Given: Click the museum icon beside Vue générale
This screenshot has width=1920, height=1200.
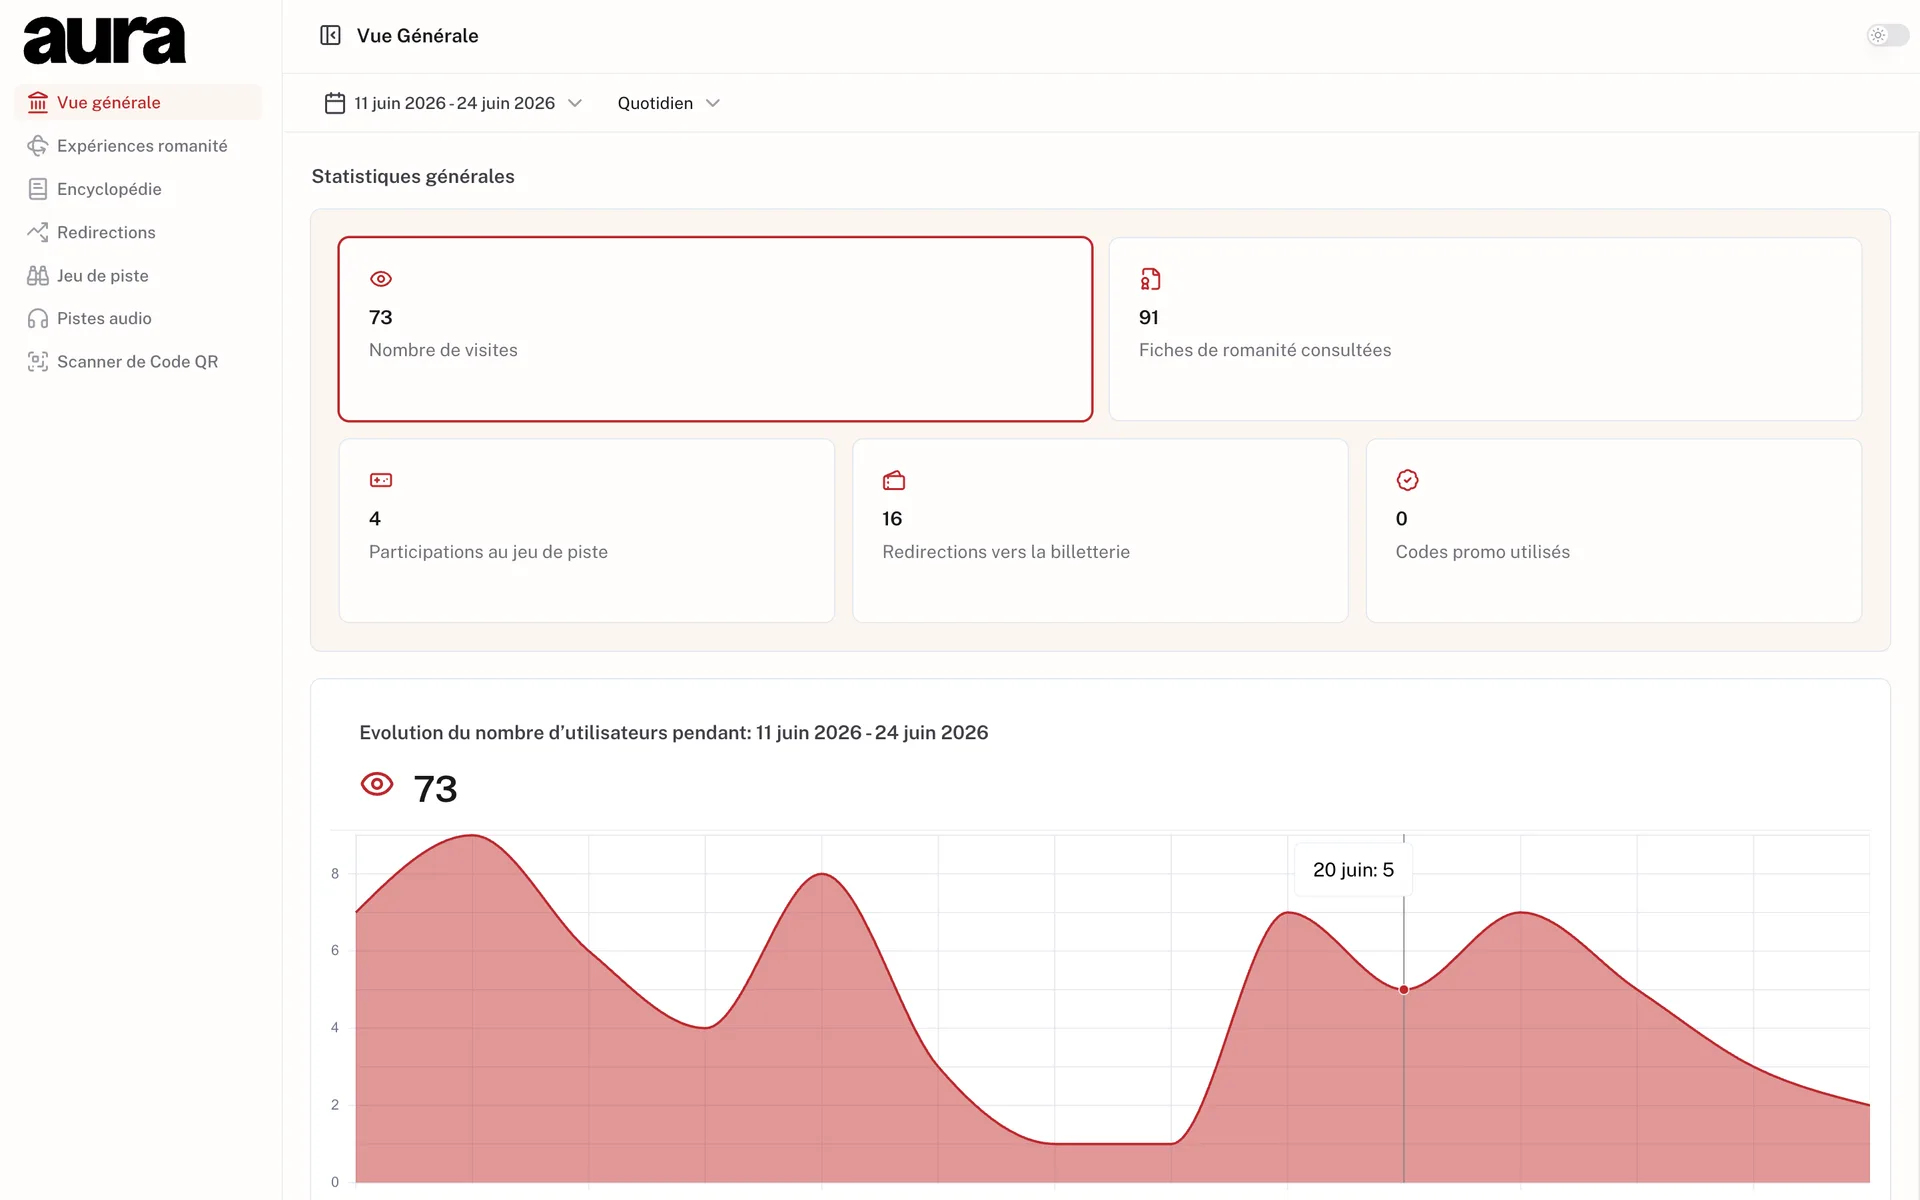Looking at the screenshot, I should click(38, 103).
